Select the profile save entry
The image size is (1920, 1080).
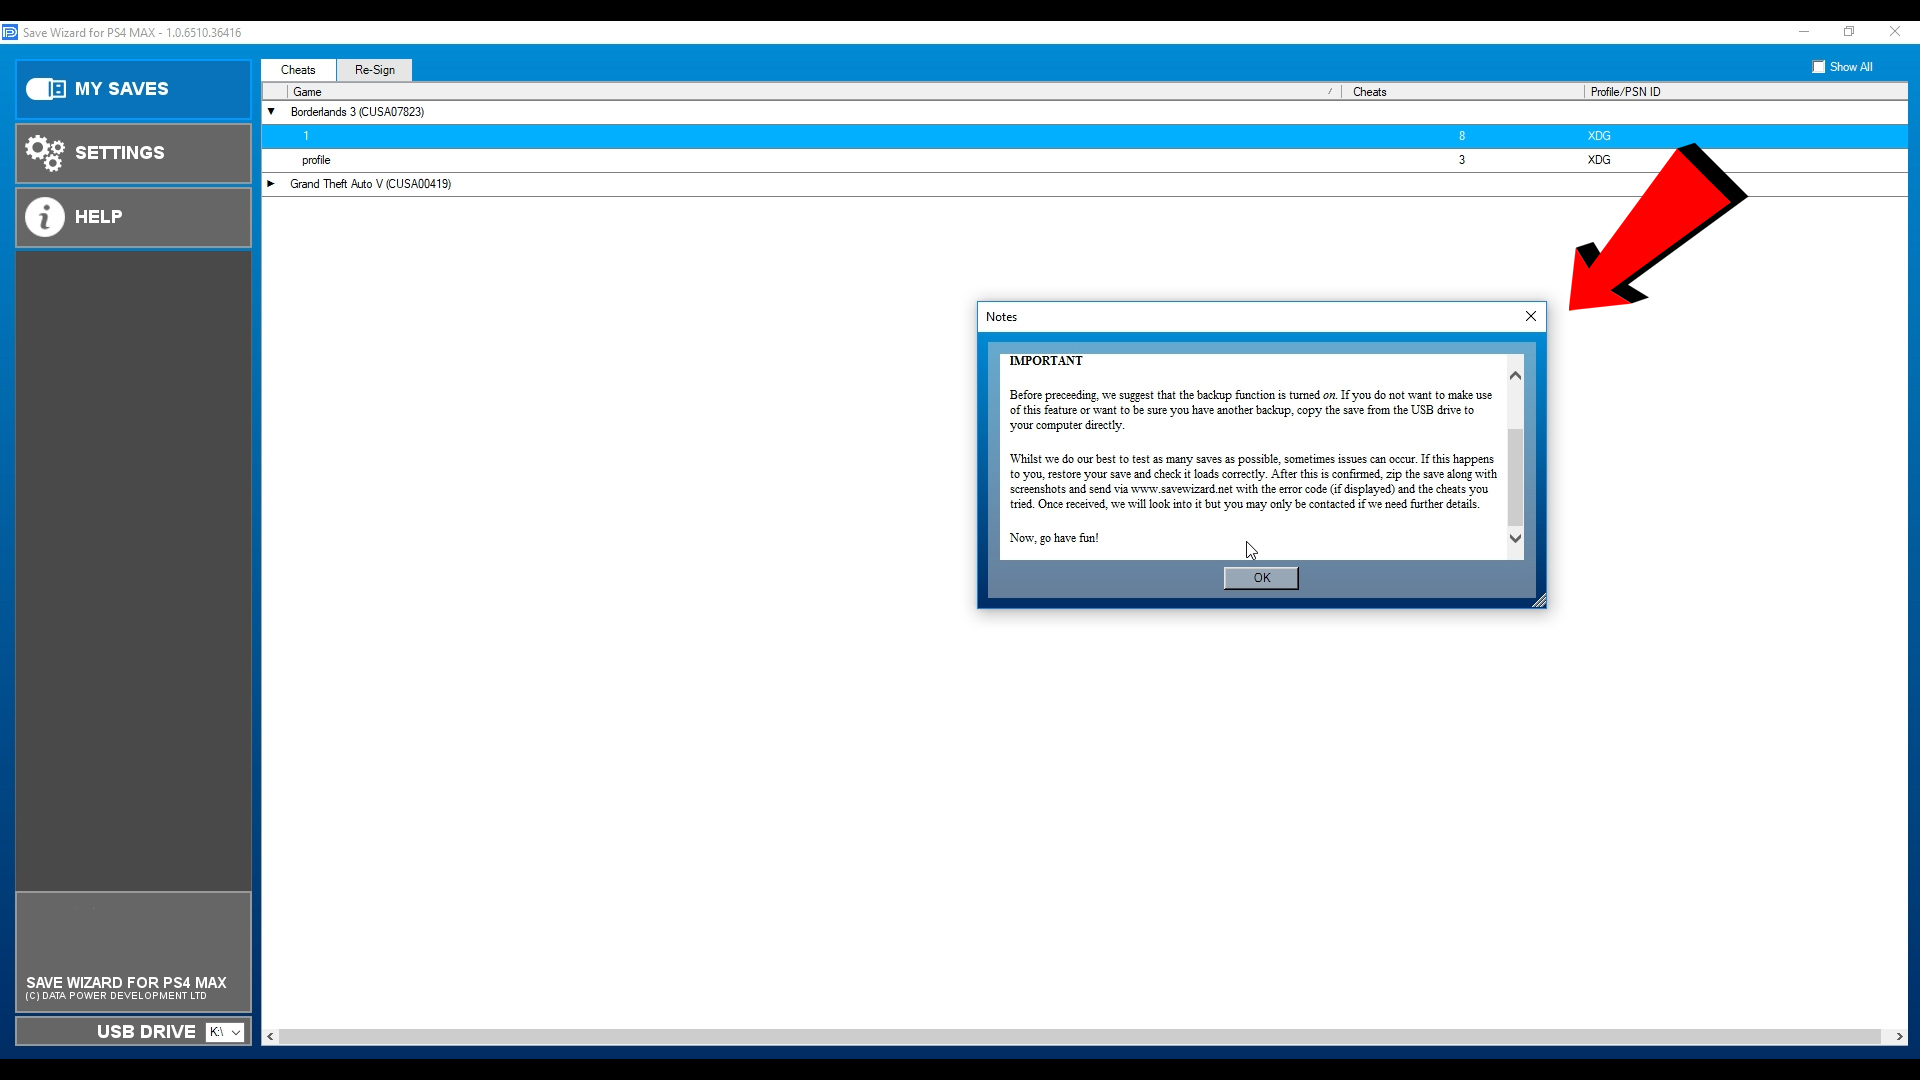316,158
